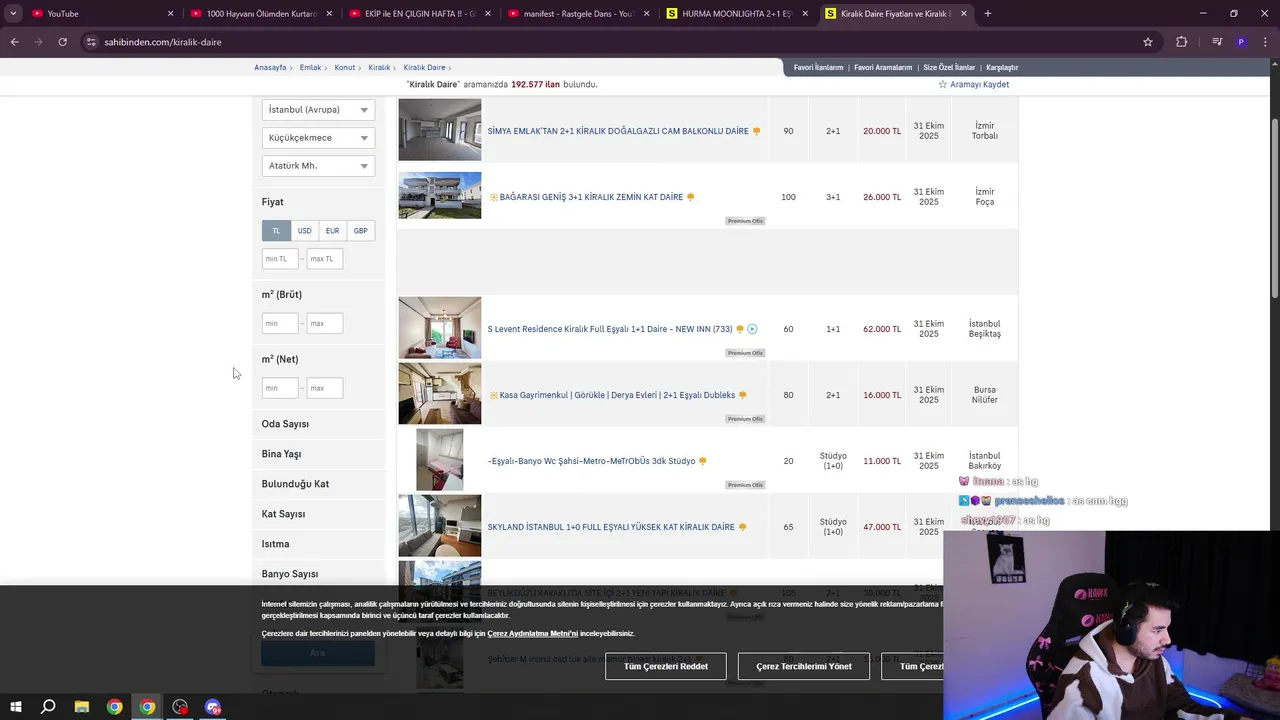The width and height of the screenshot is (1280, 720).
Task: Click the min TL price field
Action: (x=280, y=259)
